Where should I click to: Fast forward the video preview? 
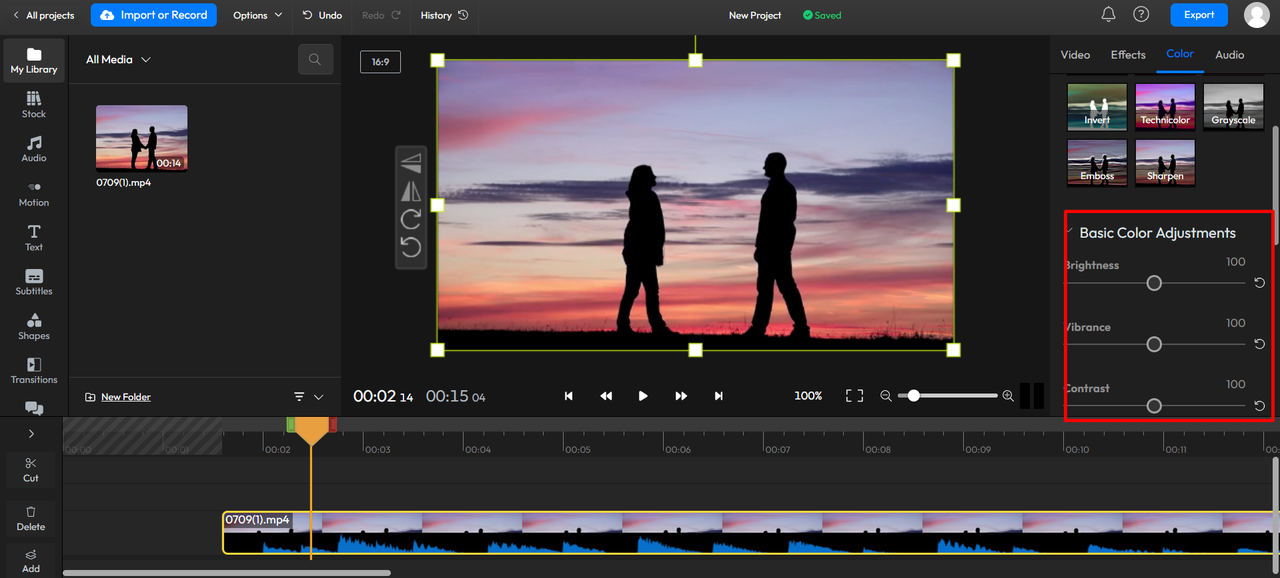(x=681, y=396)
